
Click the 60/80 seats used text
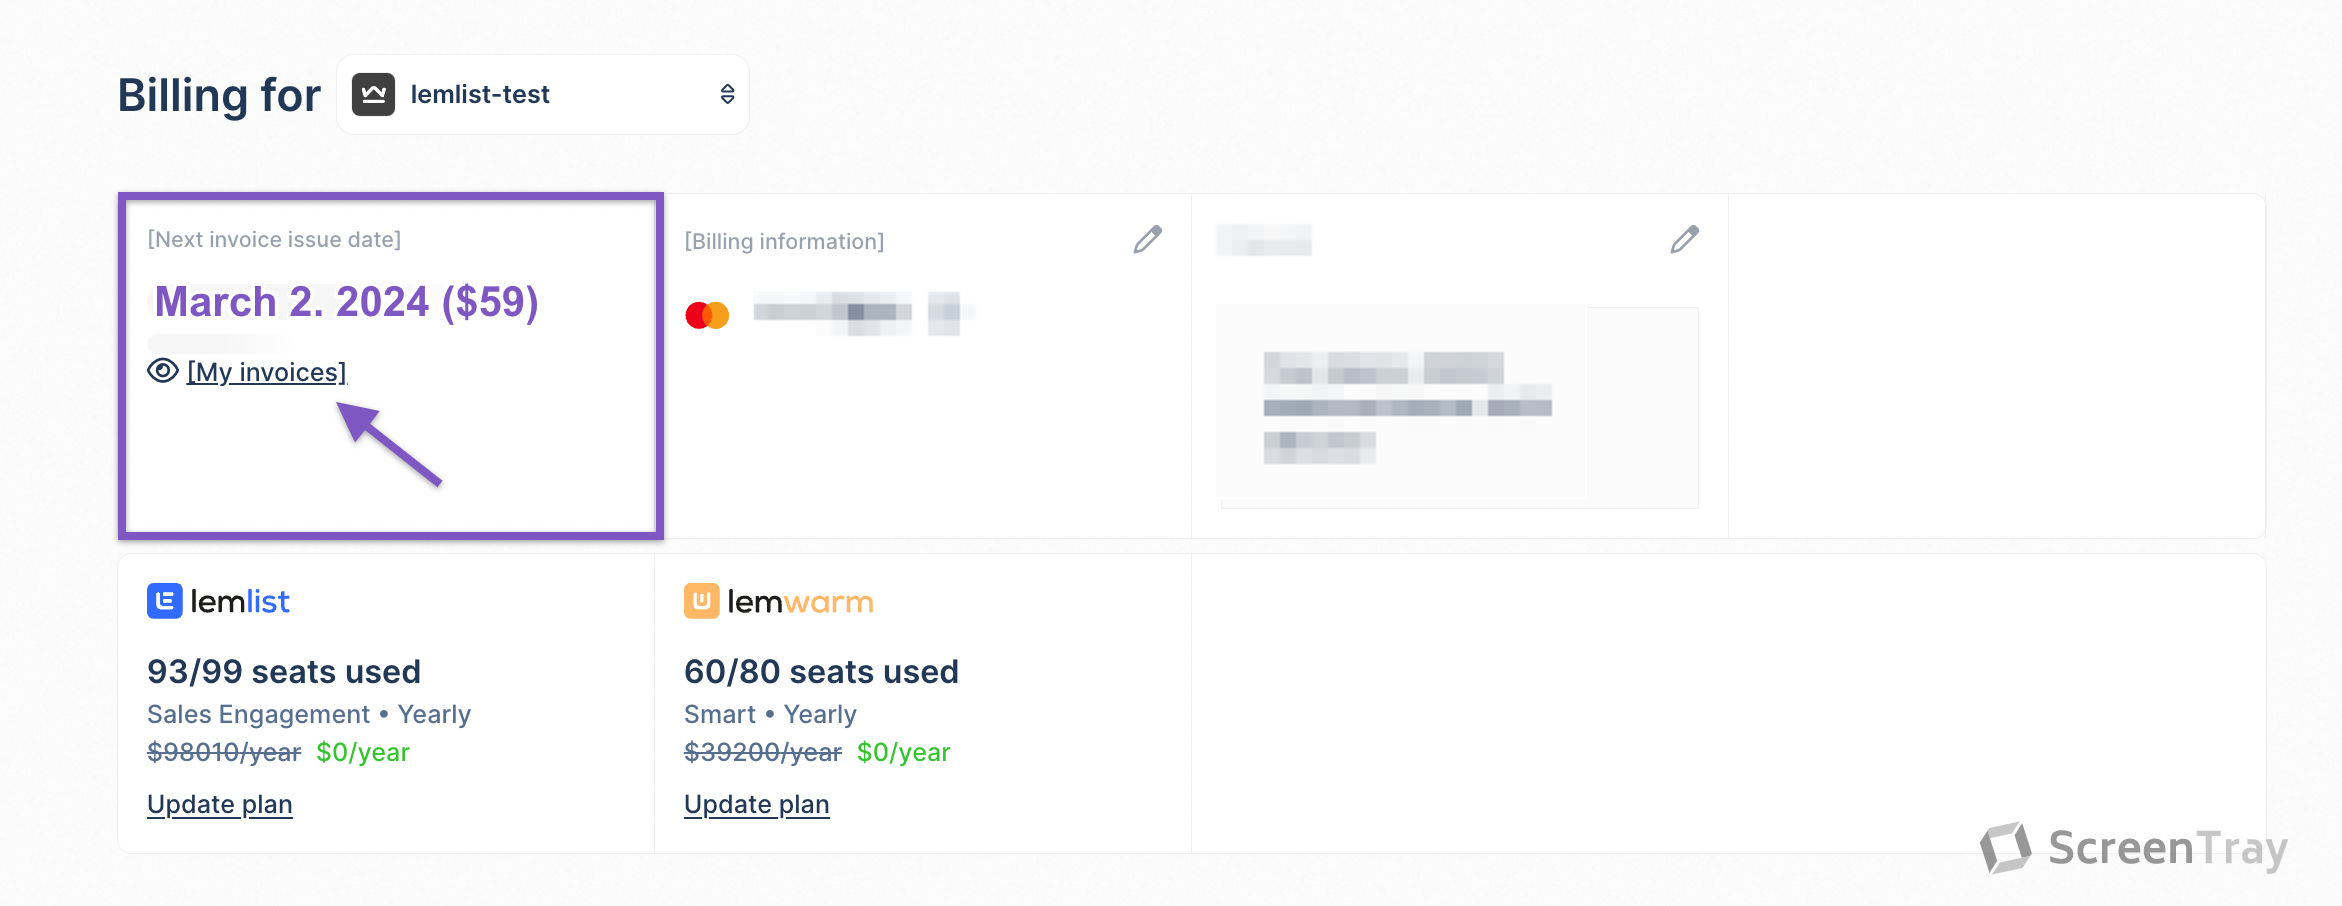coord(821,672)
